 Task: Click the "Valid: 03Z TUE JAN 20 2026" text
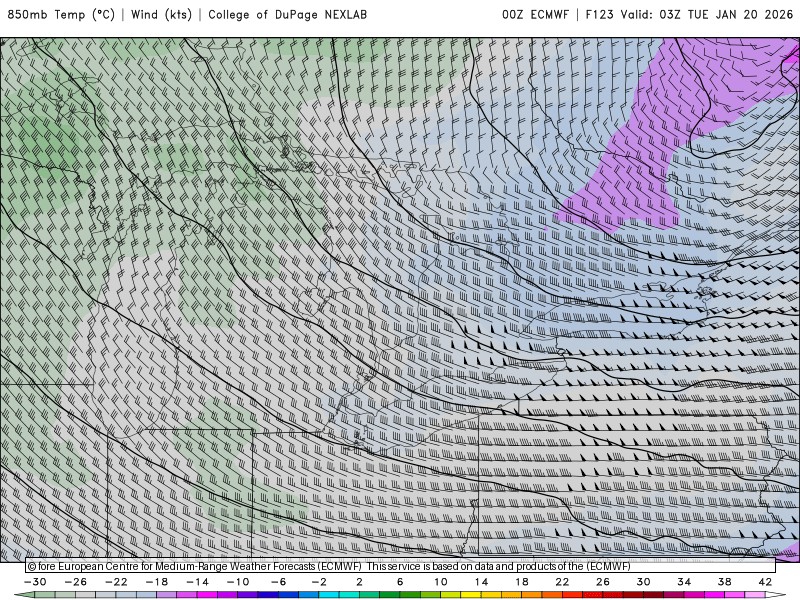click(707, 15)
